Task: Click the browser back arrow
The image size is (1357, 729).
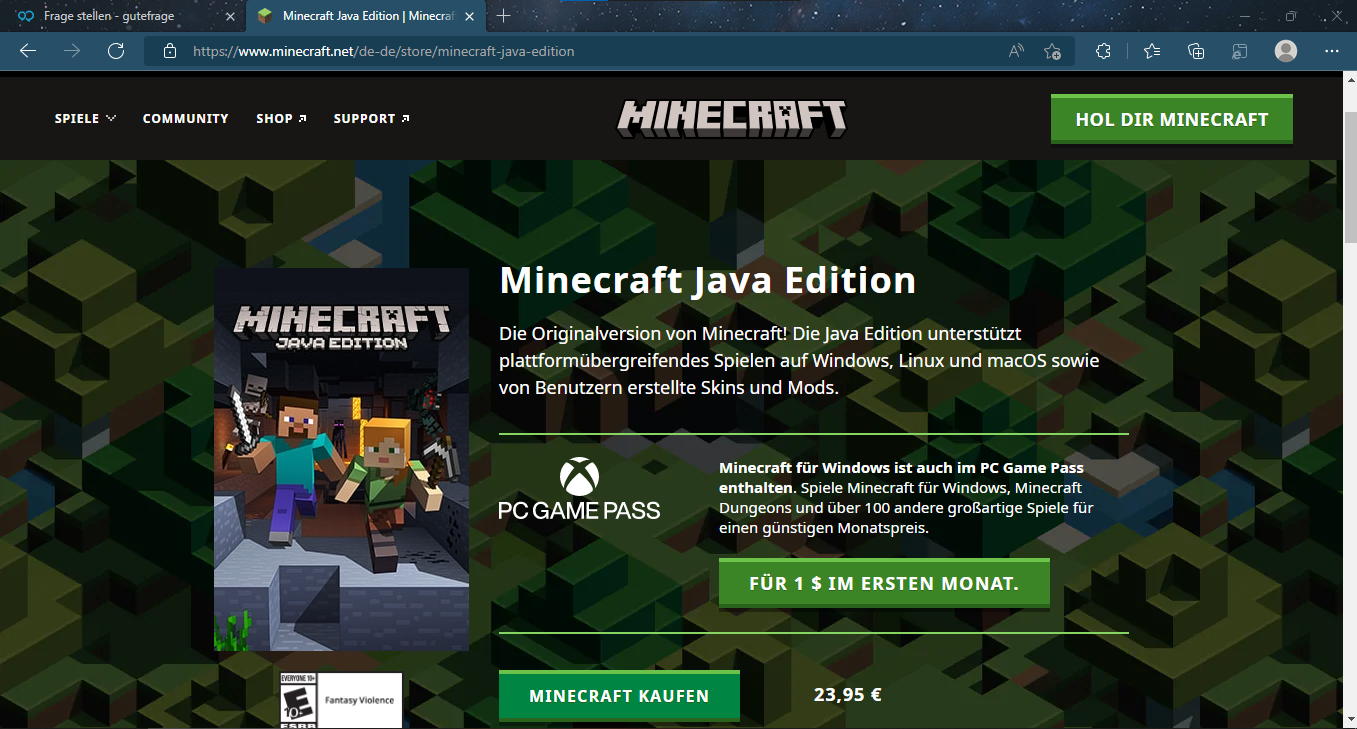Action: pos(28,51)
